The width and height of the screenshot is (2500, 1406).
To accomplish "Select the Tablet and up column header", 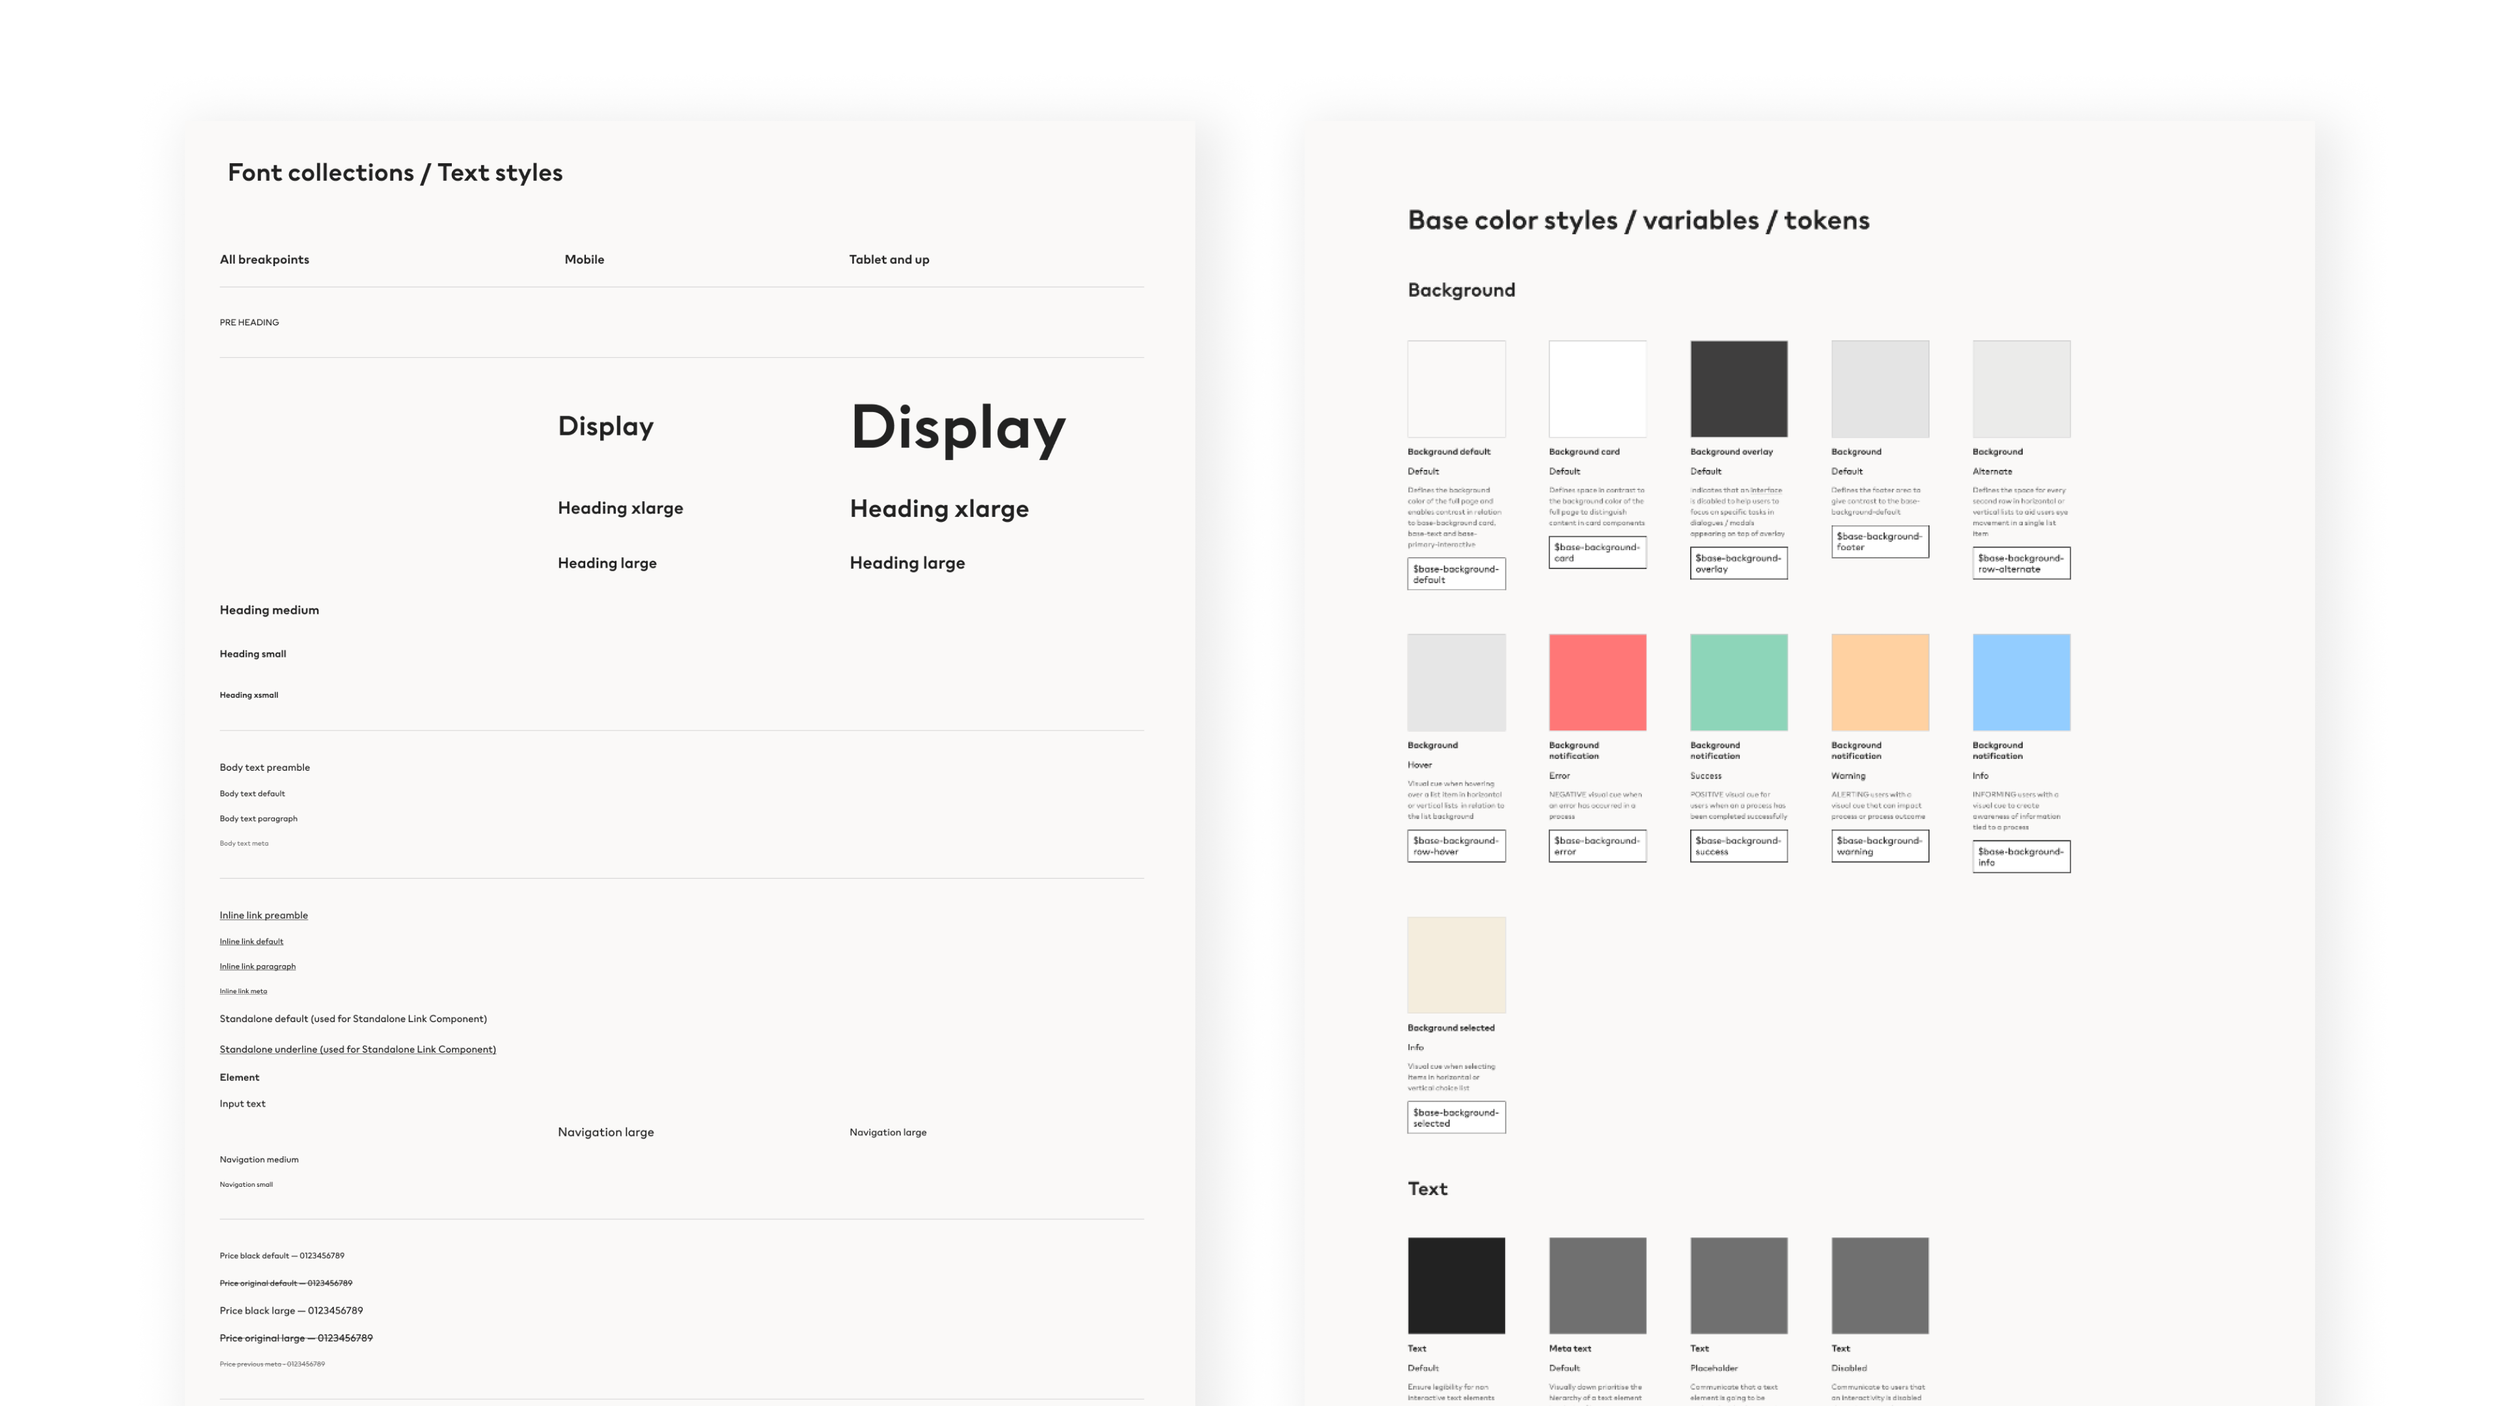I will tap(889, 259).
